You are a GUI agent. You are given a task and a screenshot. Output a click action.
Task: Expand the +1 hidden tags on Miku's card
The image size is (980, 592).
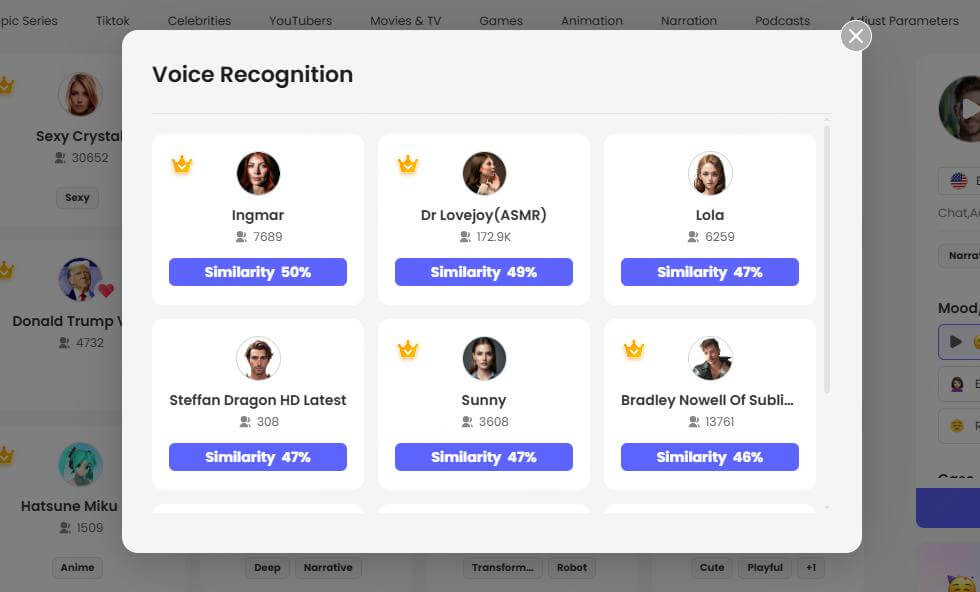point(812,567)
